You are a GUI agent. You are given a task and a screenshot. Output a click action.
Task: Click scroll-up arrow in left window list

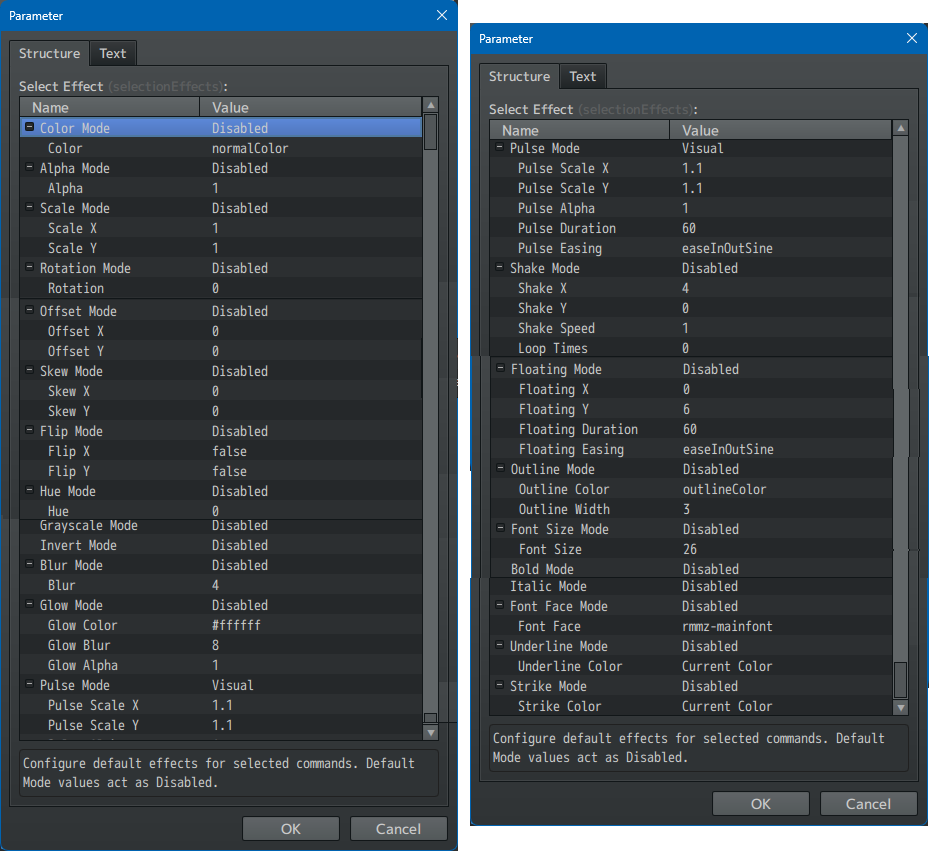pos(431,105)
